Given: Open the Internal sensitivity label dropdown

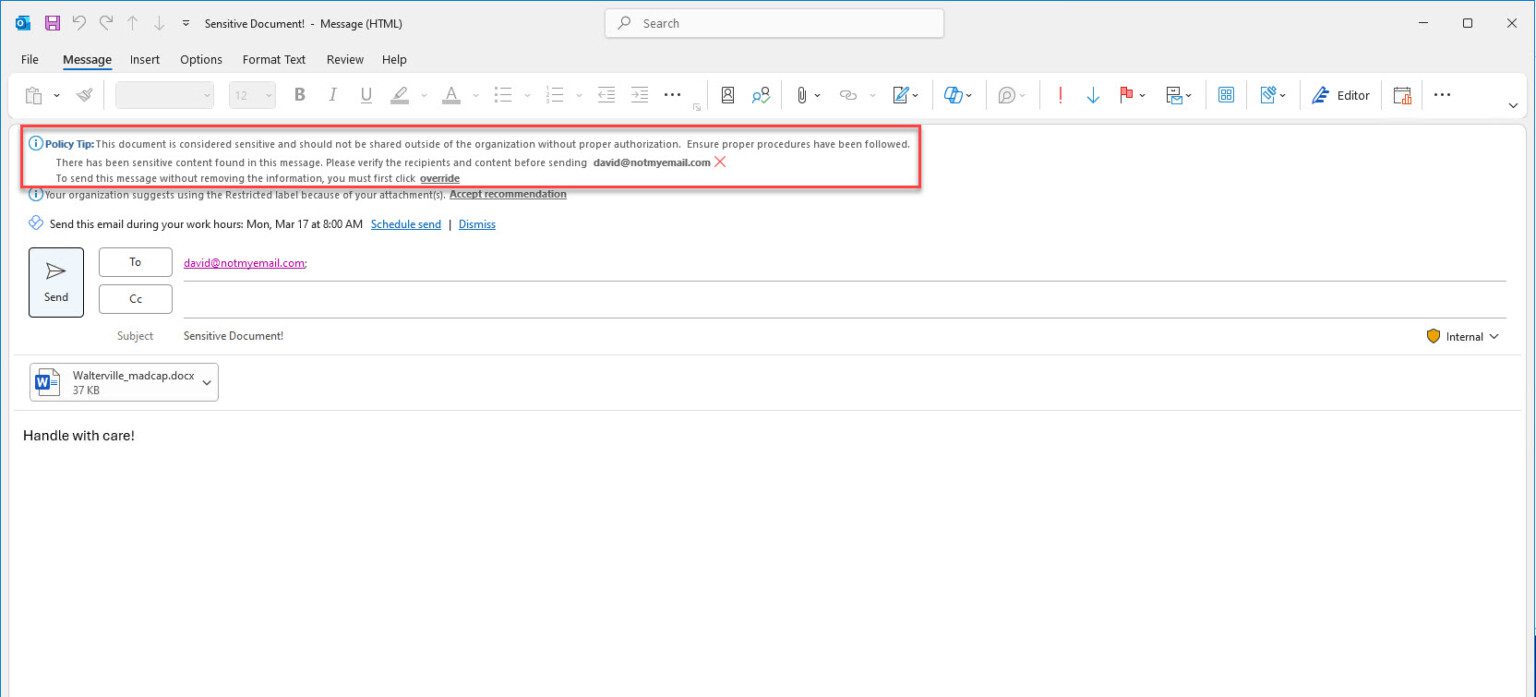Looking at the screenshot, I should (1463, 336).
